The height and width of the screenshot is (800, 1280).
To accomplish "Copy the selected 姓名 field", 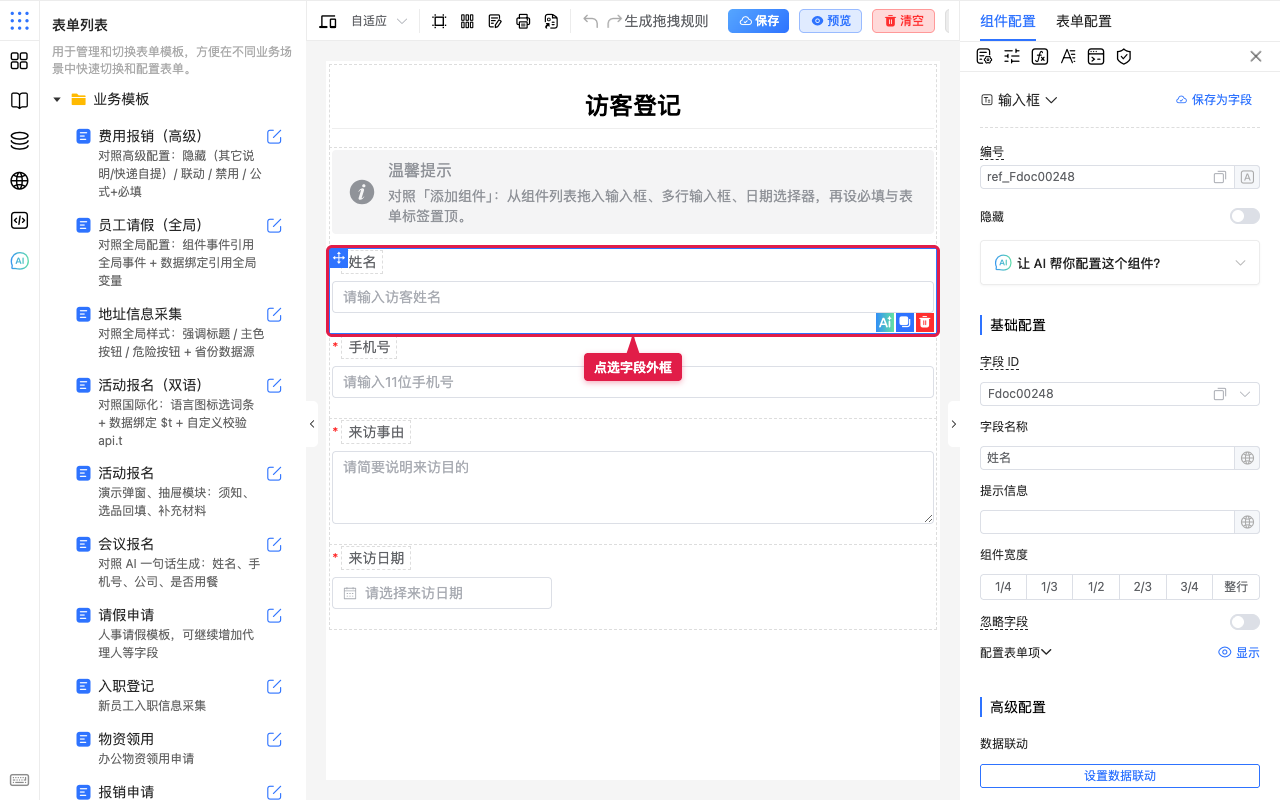I will (905, 322).
